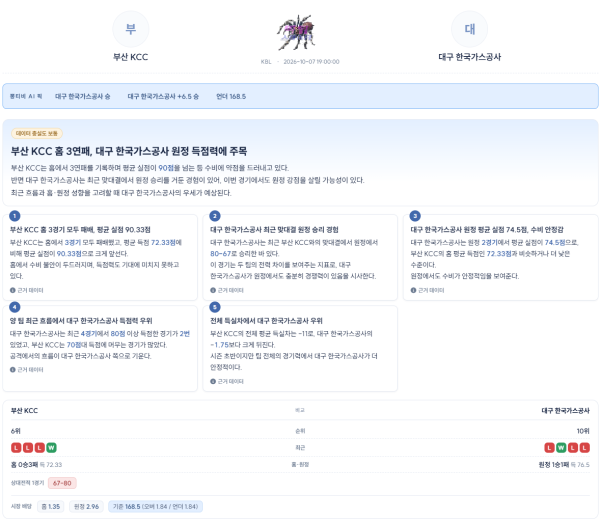This screenshot has width=600, height=521.
Task: Select the '언더 168.5' AI pick
Action: (x=231, y=96)
